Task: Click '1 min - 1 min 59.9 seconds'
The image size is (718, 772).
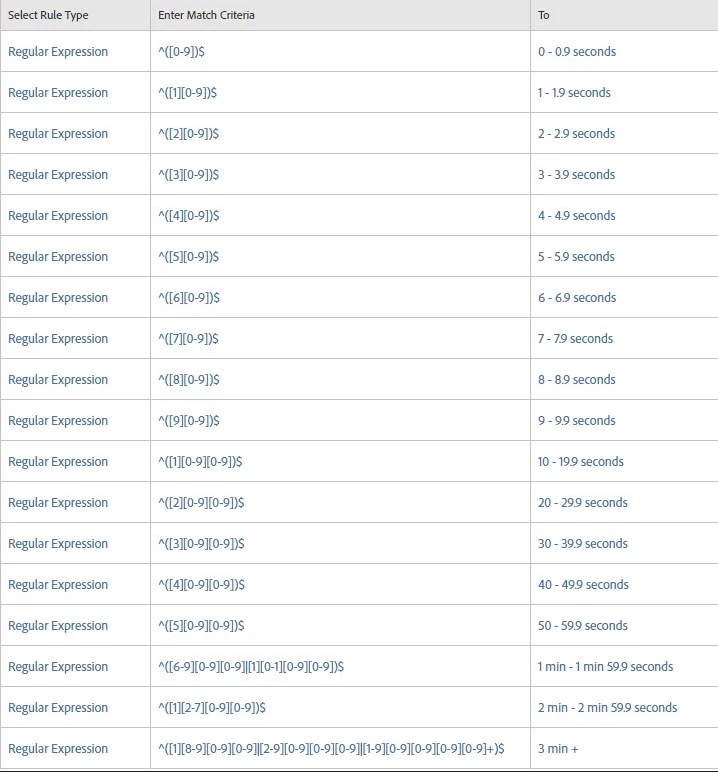Action: (605, 667)
